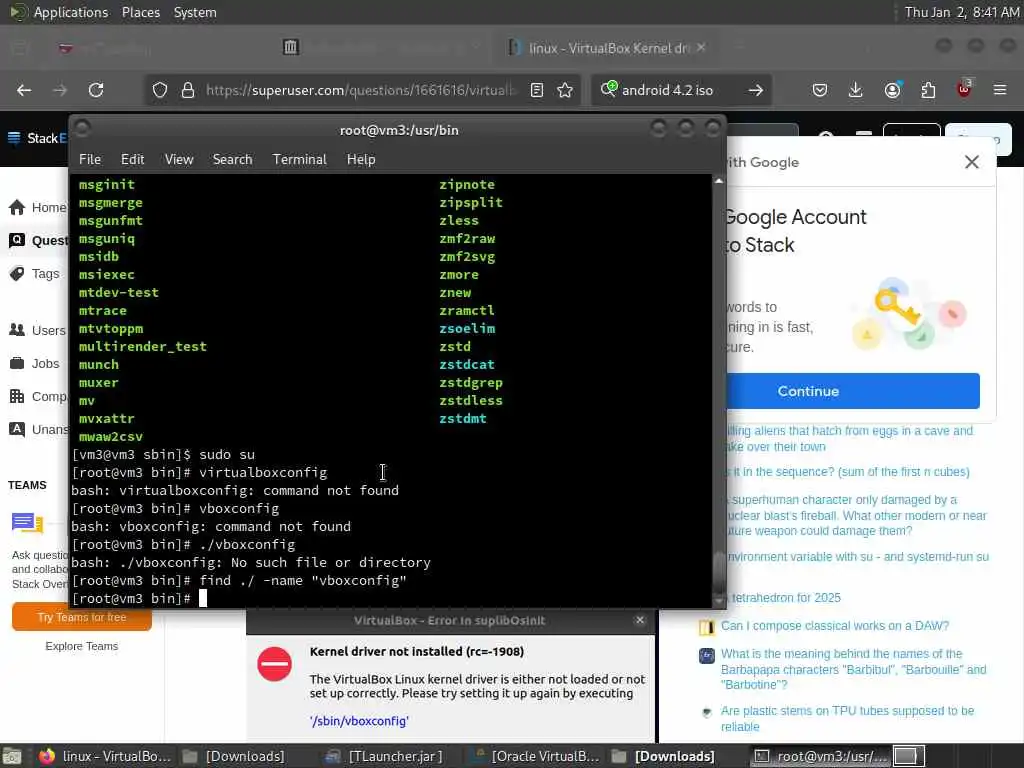Switch to root@vm3:/usr/... taskbar item
The image size is (1024, 768).
(820, 756)
